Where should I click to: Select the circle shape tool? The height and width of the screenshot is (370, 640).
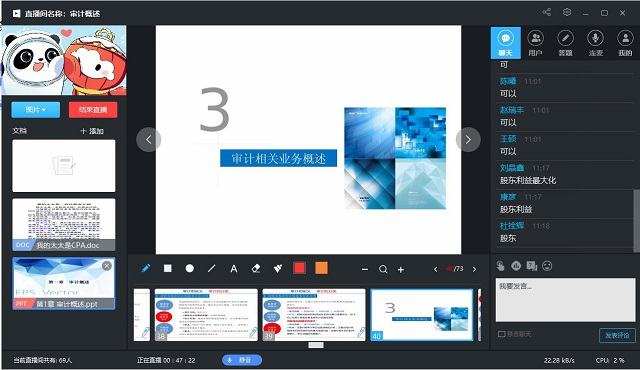point(189,268)
